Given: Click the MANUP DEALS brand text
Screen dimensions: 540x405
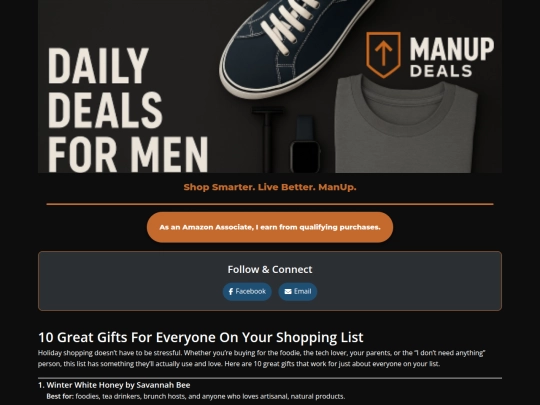Looking at the screenshot, I should [x=451, y=57].
